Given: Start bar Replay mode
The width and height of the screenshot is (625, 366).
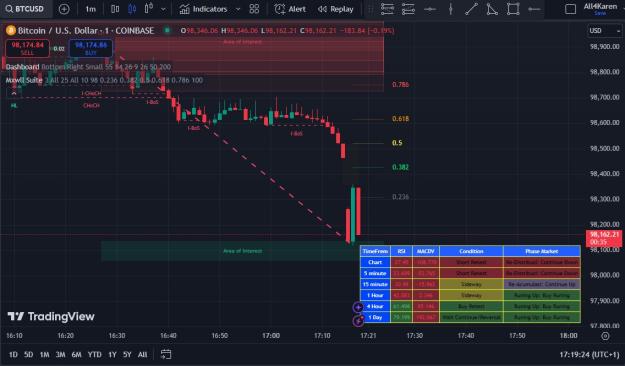Looking at the screenshot, I should click(336, 9).
